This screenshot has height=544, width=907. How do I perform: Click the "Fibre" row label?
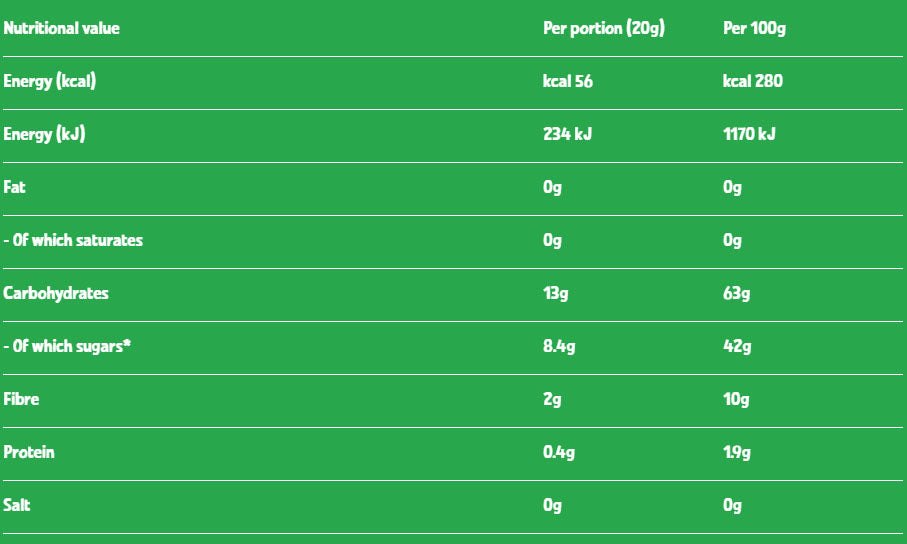(x=22, y=399)
